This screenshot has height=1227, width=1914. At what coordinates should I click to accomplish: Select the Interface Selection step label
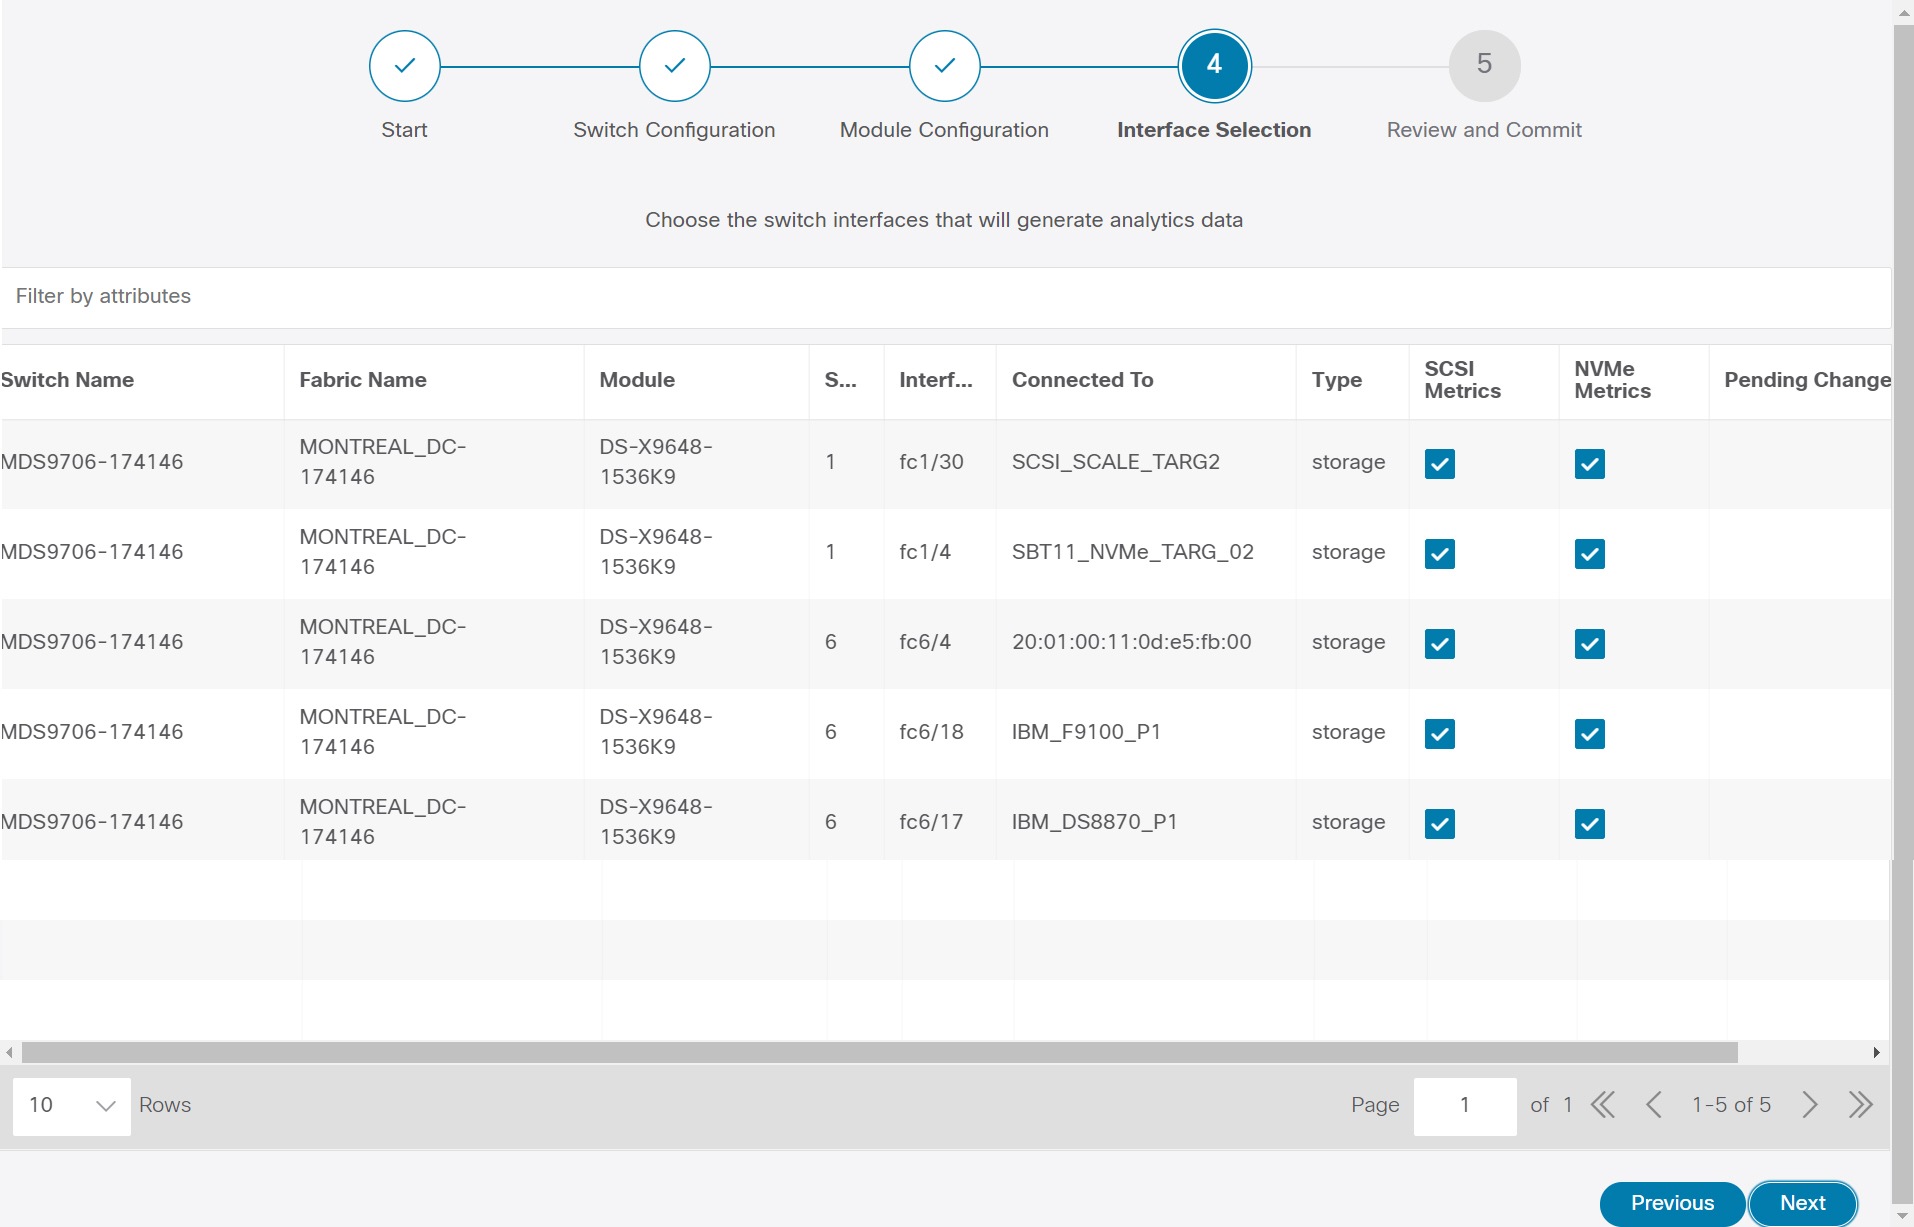1214,129
